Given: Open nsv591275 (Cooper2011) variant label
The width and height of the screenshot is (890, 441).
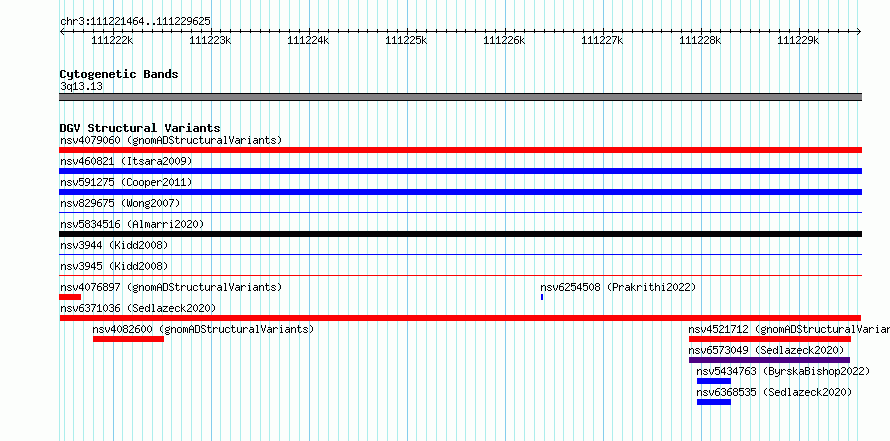Looking at the screenshot, I should pos(126,182).
